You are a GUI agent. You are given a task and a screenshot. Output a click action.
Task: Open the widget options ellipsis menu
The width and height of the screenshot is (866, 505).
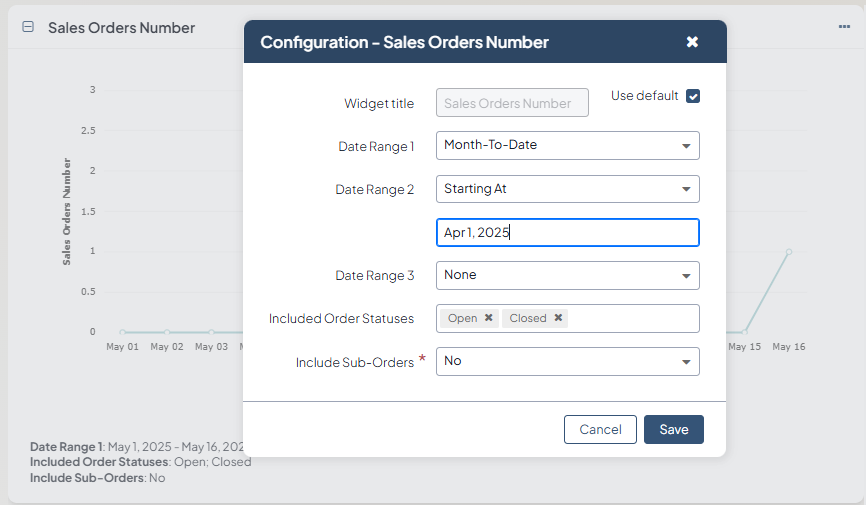[x=844, y=27]
